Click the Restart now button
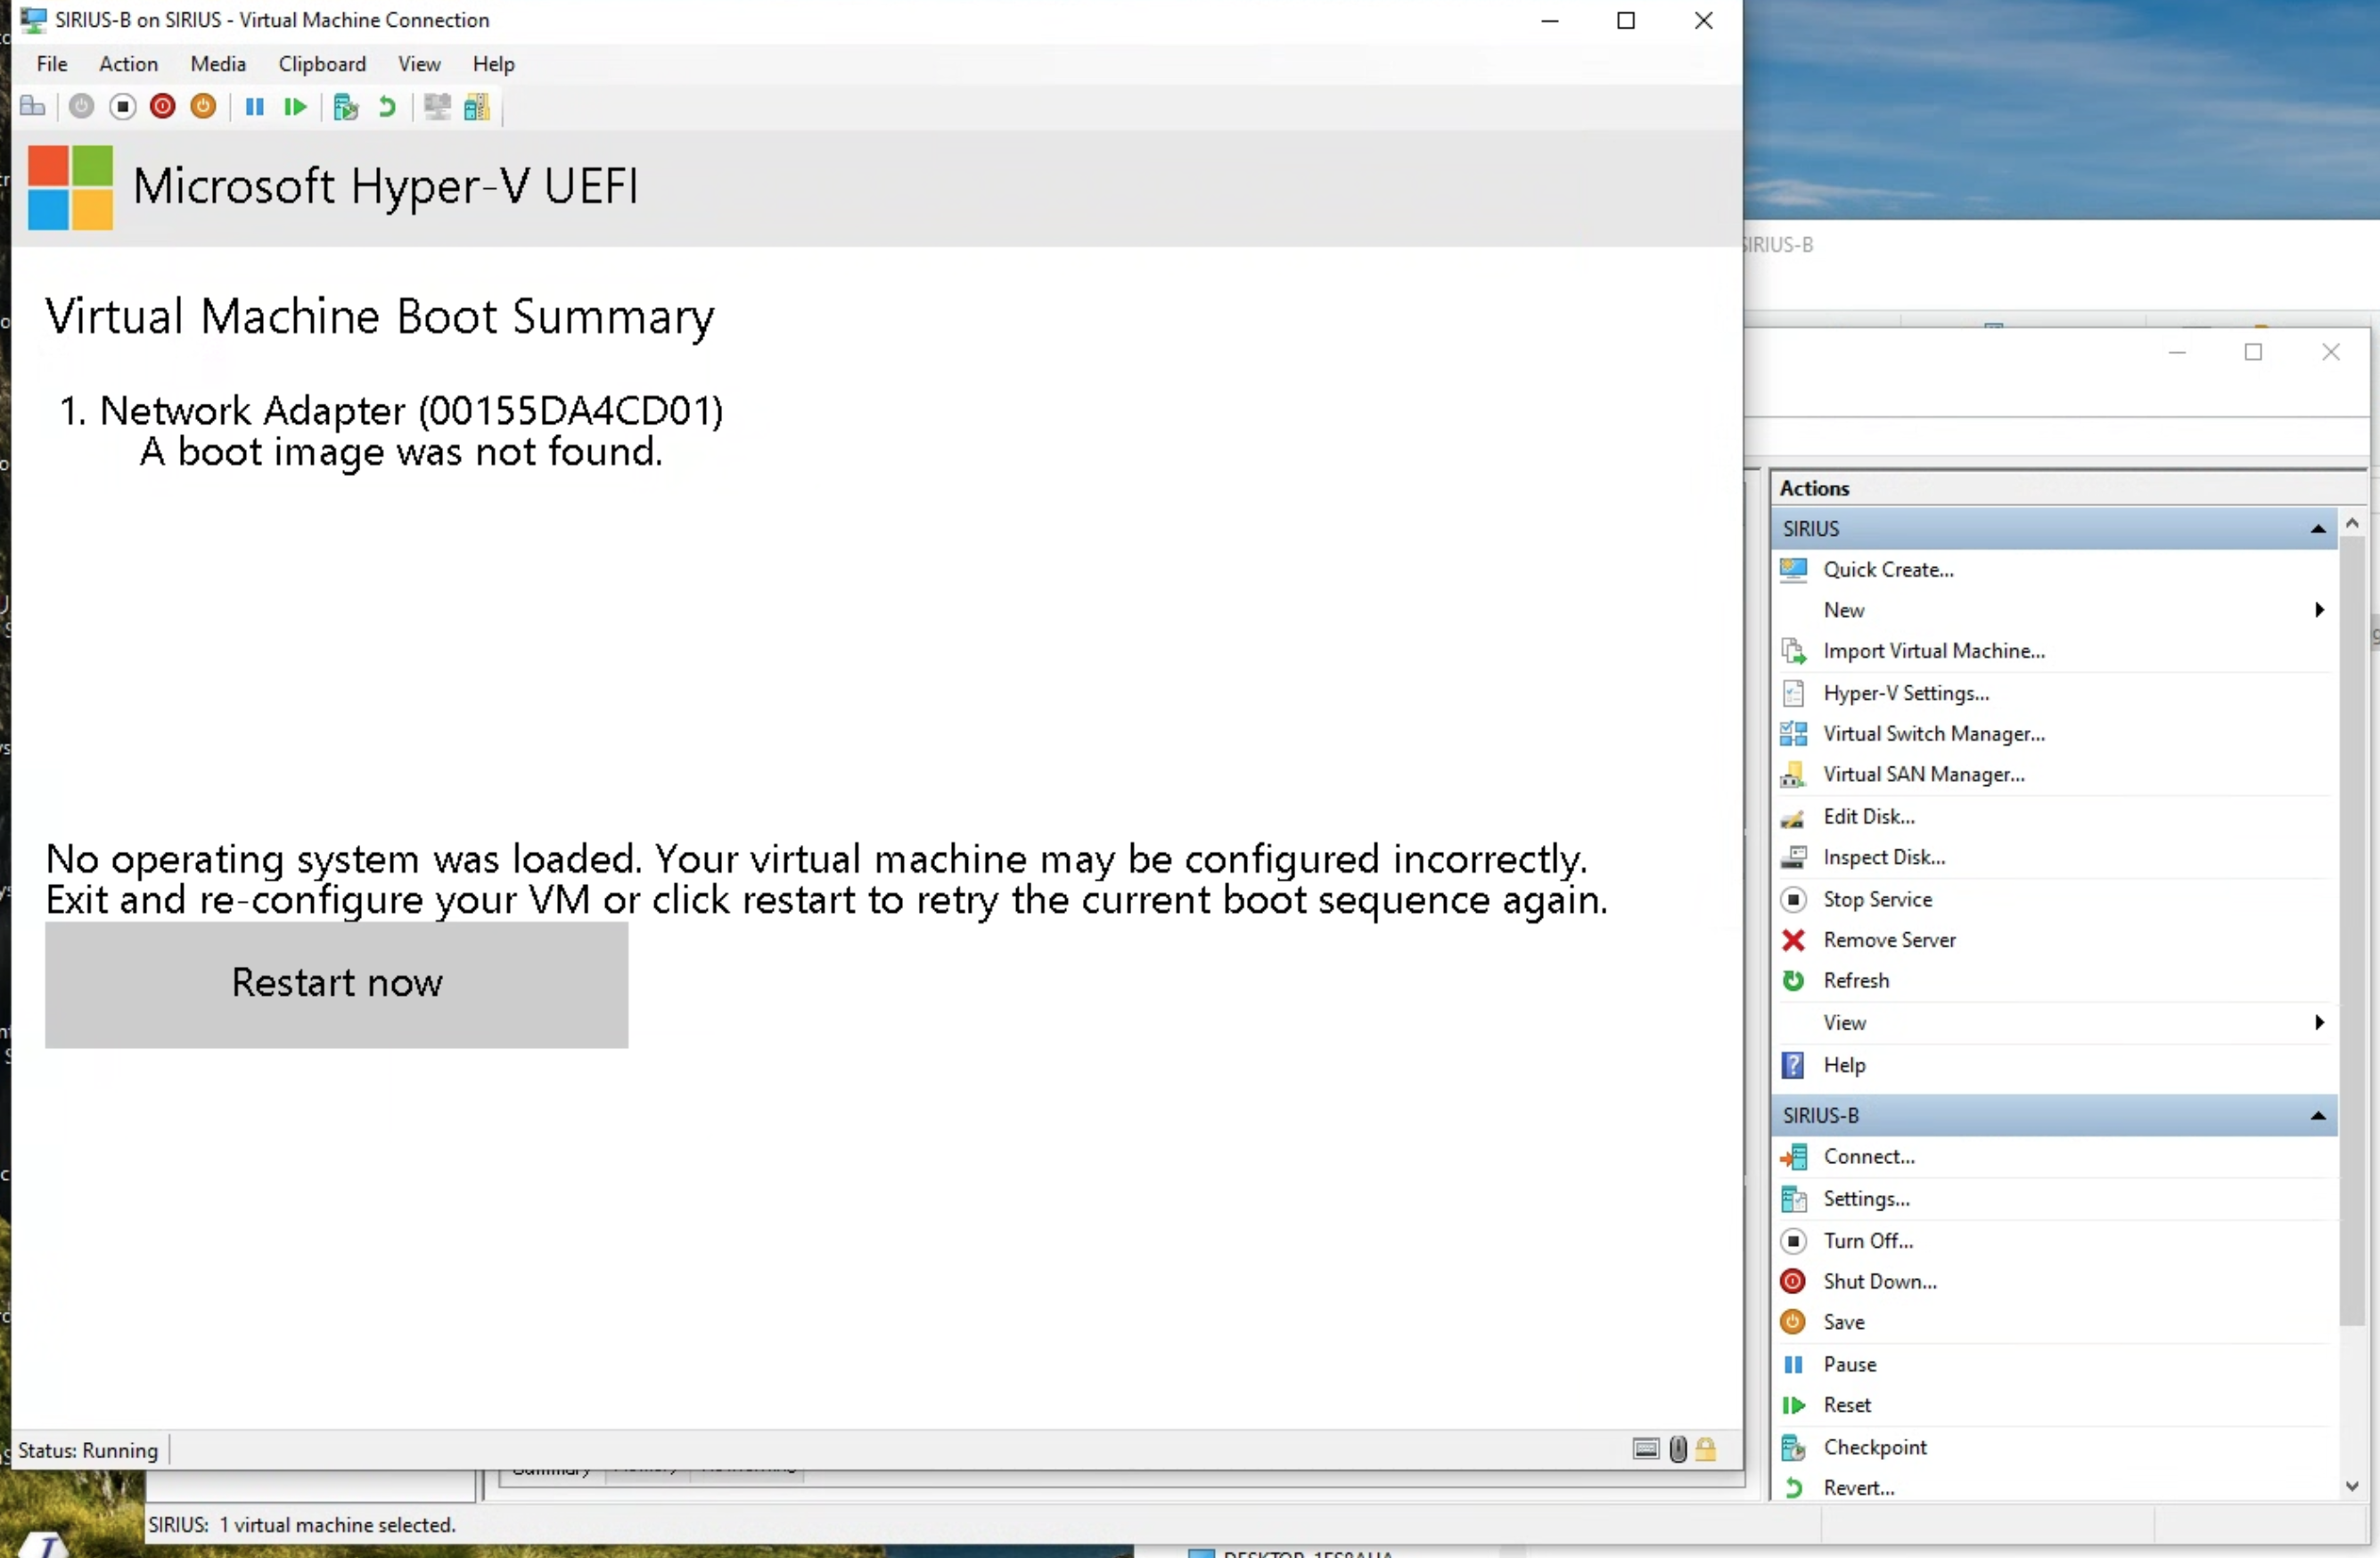Image resolution: width=2380 pixels, height=1558 pixels. (x=337, y=984)
